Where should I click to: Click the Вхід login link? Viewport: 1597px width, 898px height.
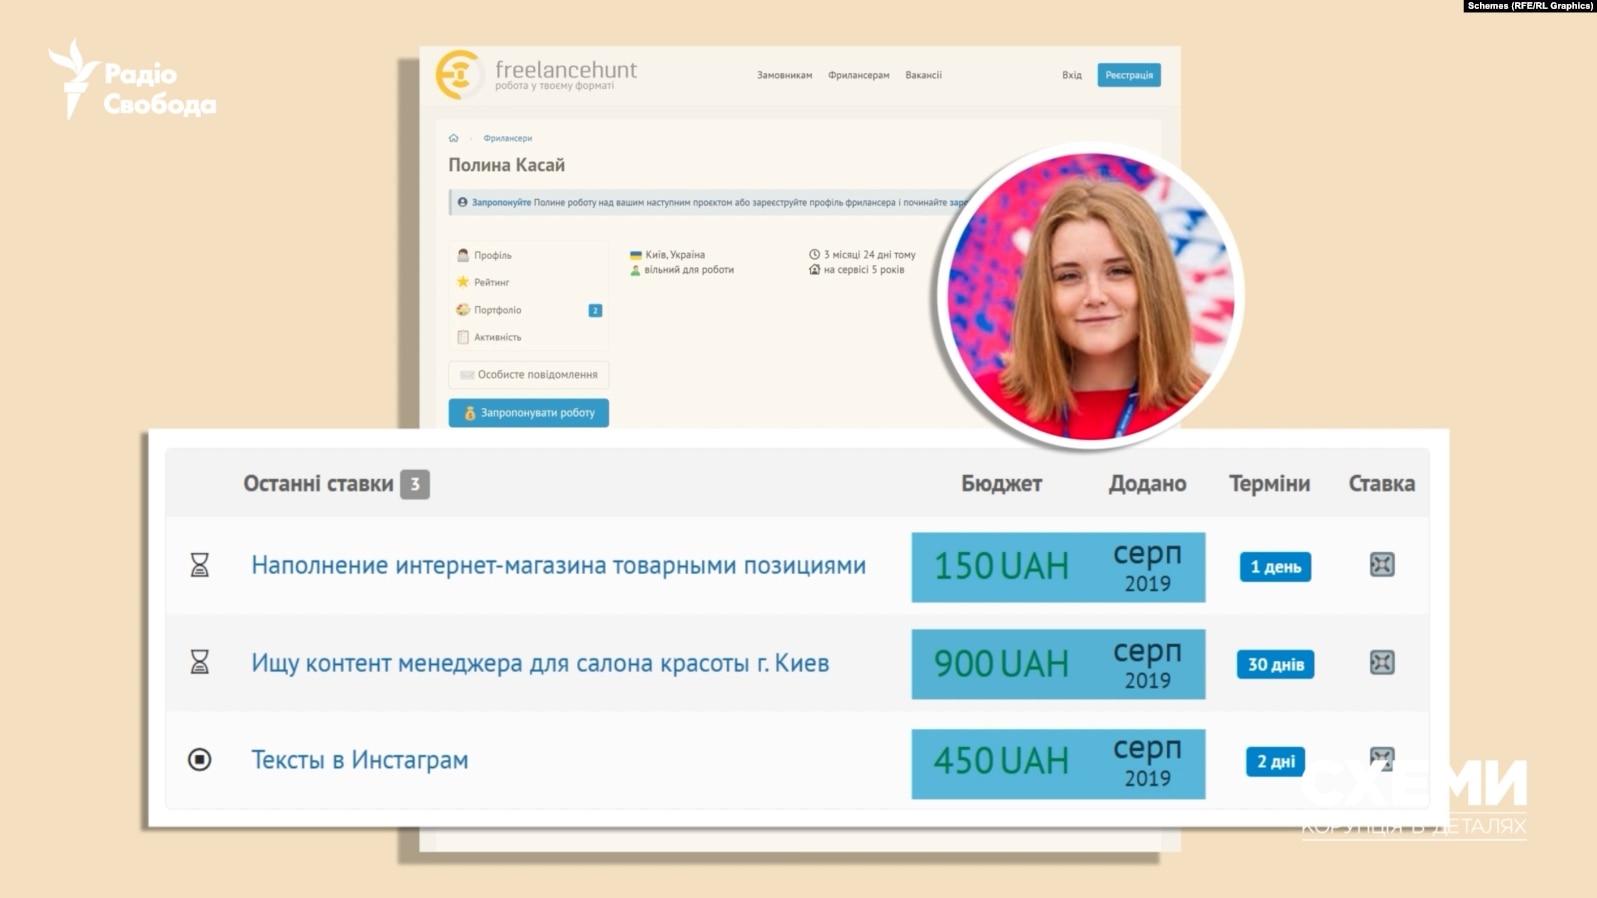[1072, 75]
